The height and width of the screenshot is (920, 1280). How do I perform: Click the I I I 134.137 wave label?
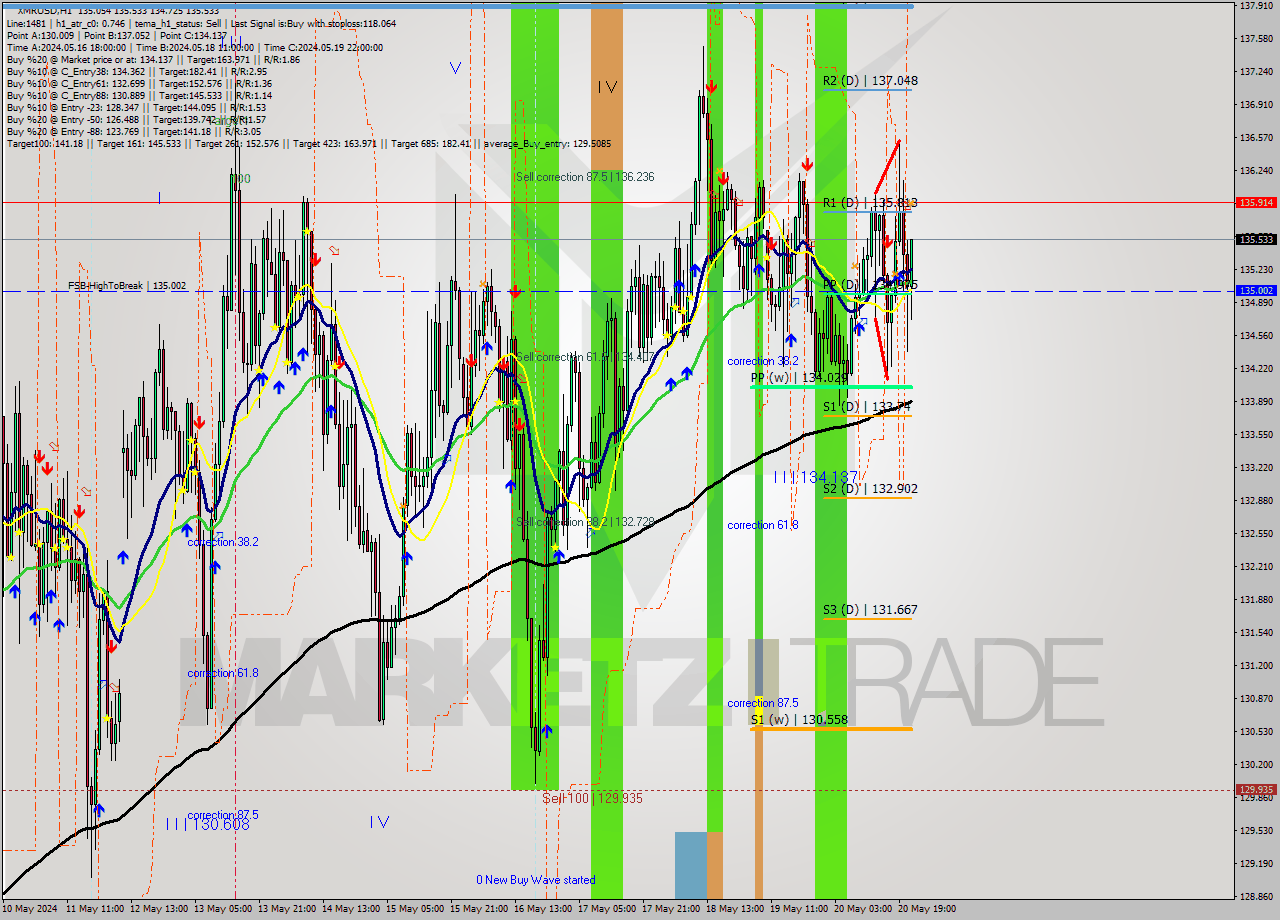pos(816,477)
